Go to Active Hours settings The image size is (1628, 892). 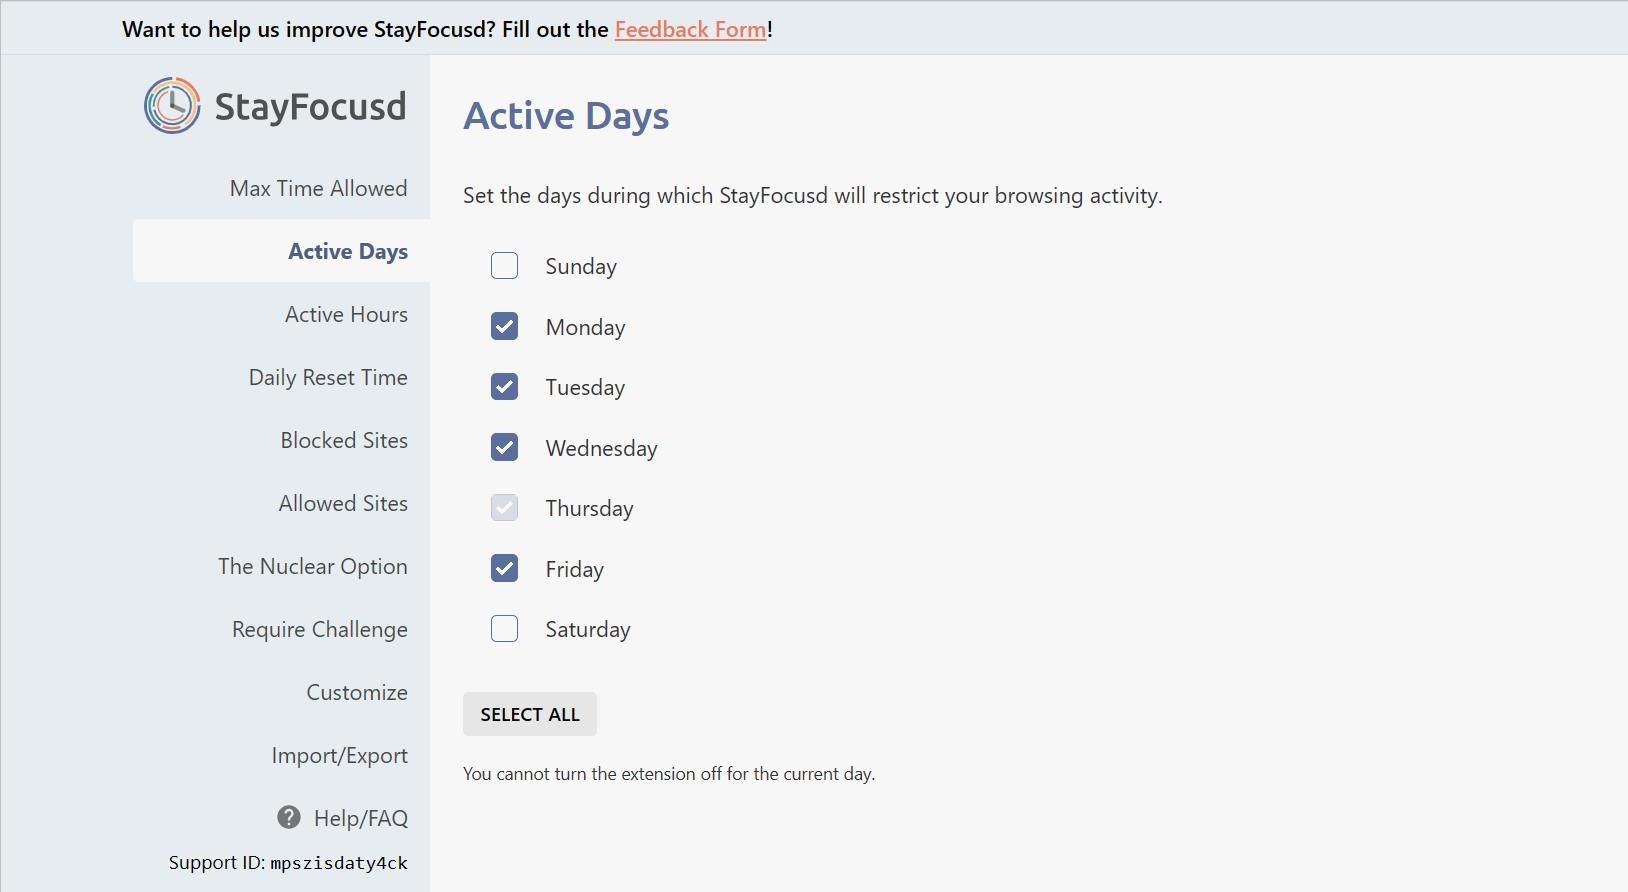pos(346,314)
